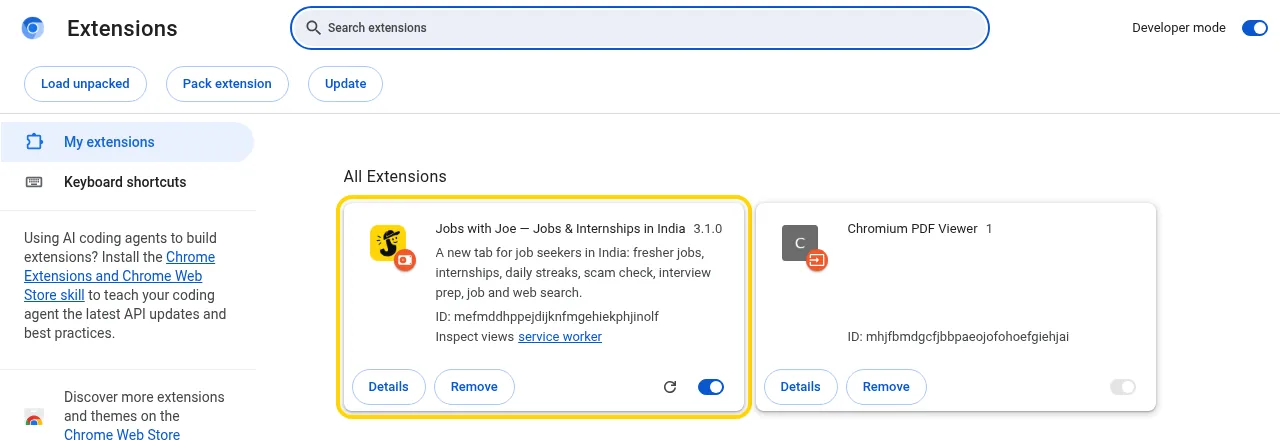The height and width of the screenshot is (440, 1280).
Task: Click the Jobs with Joe extension icon
Action: tap(387, 243)
